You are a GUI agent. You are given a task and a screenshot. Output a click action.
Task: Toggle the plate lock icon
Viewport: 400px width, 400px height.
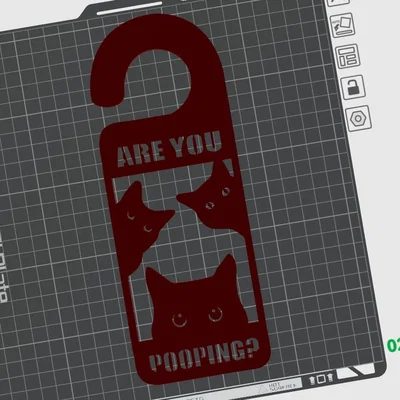tap(353, 87)
